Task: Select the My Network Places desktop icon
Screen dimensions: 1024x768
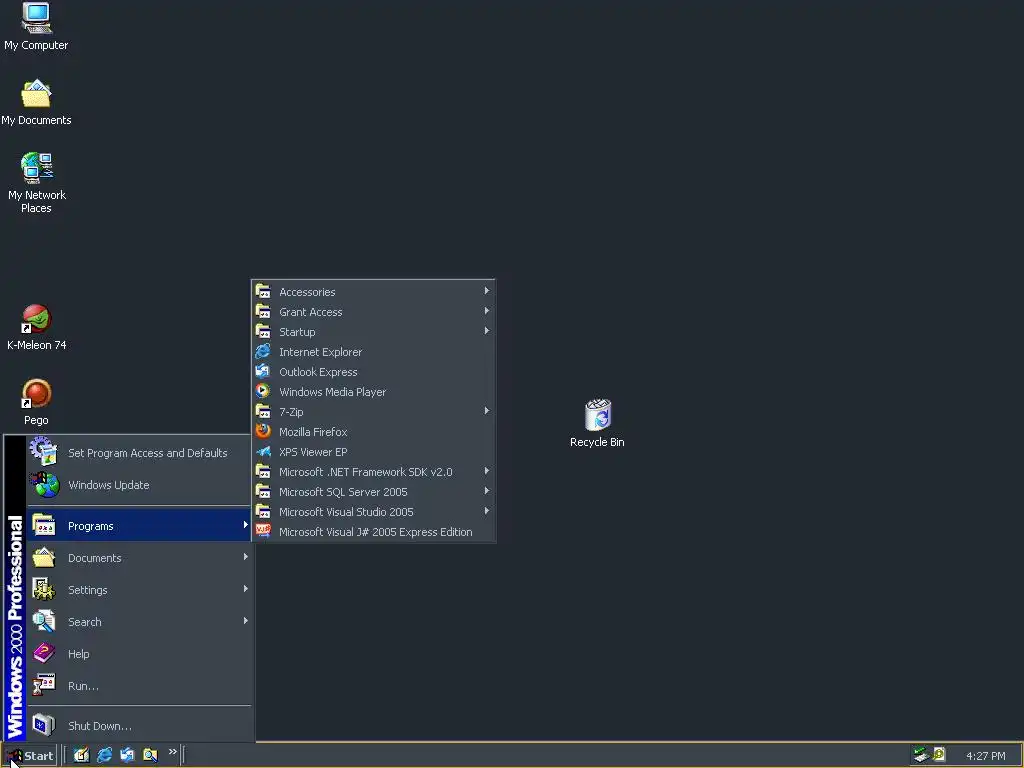Action: [x=36, y=182]
